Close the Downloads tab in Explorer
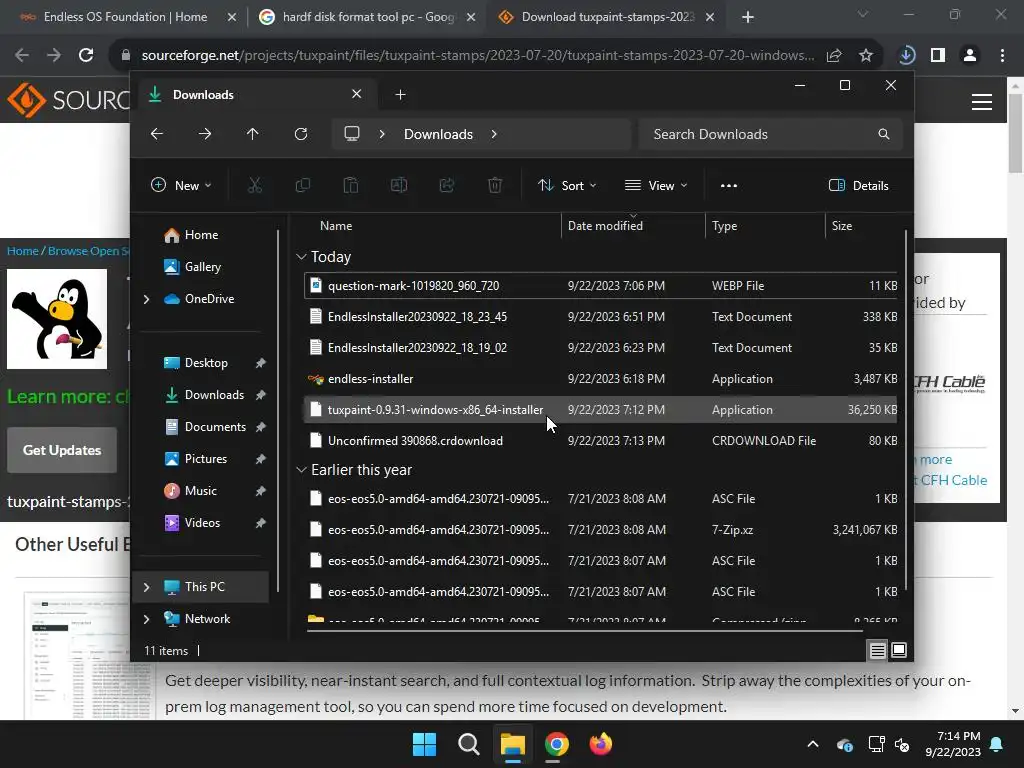This screenshot has width=1024, height=768. [357, 94]
